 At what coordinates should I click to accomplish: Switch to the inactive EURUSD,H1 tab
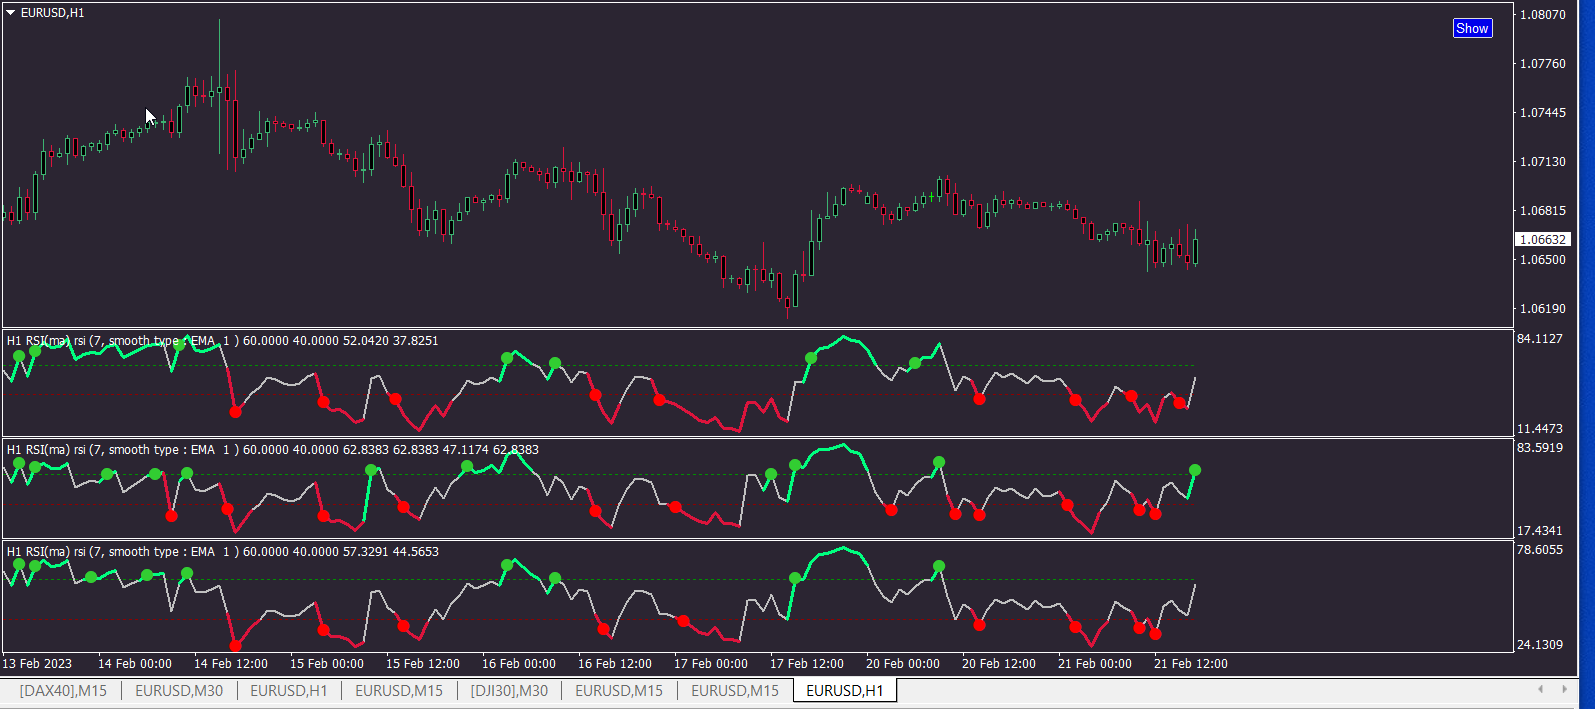[x=289, y=691]
